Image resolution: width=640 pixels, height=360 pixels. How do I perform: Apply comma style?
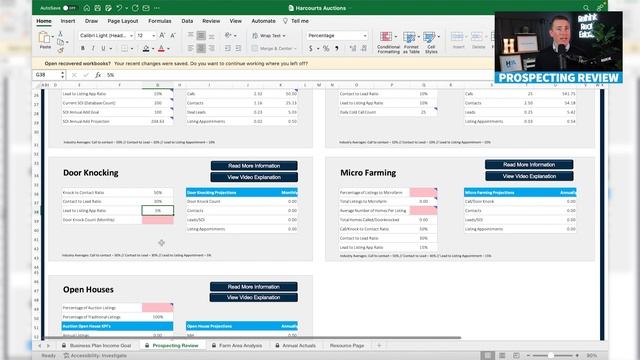[337, 49]
